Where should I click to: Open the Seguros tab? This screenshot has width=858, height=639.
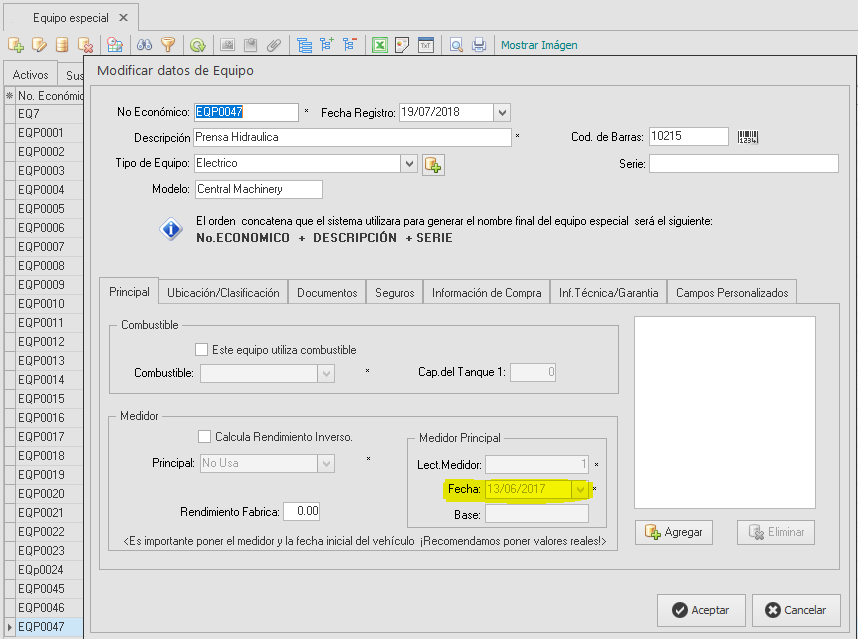(395, 293)
